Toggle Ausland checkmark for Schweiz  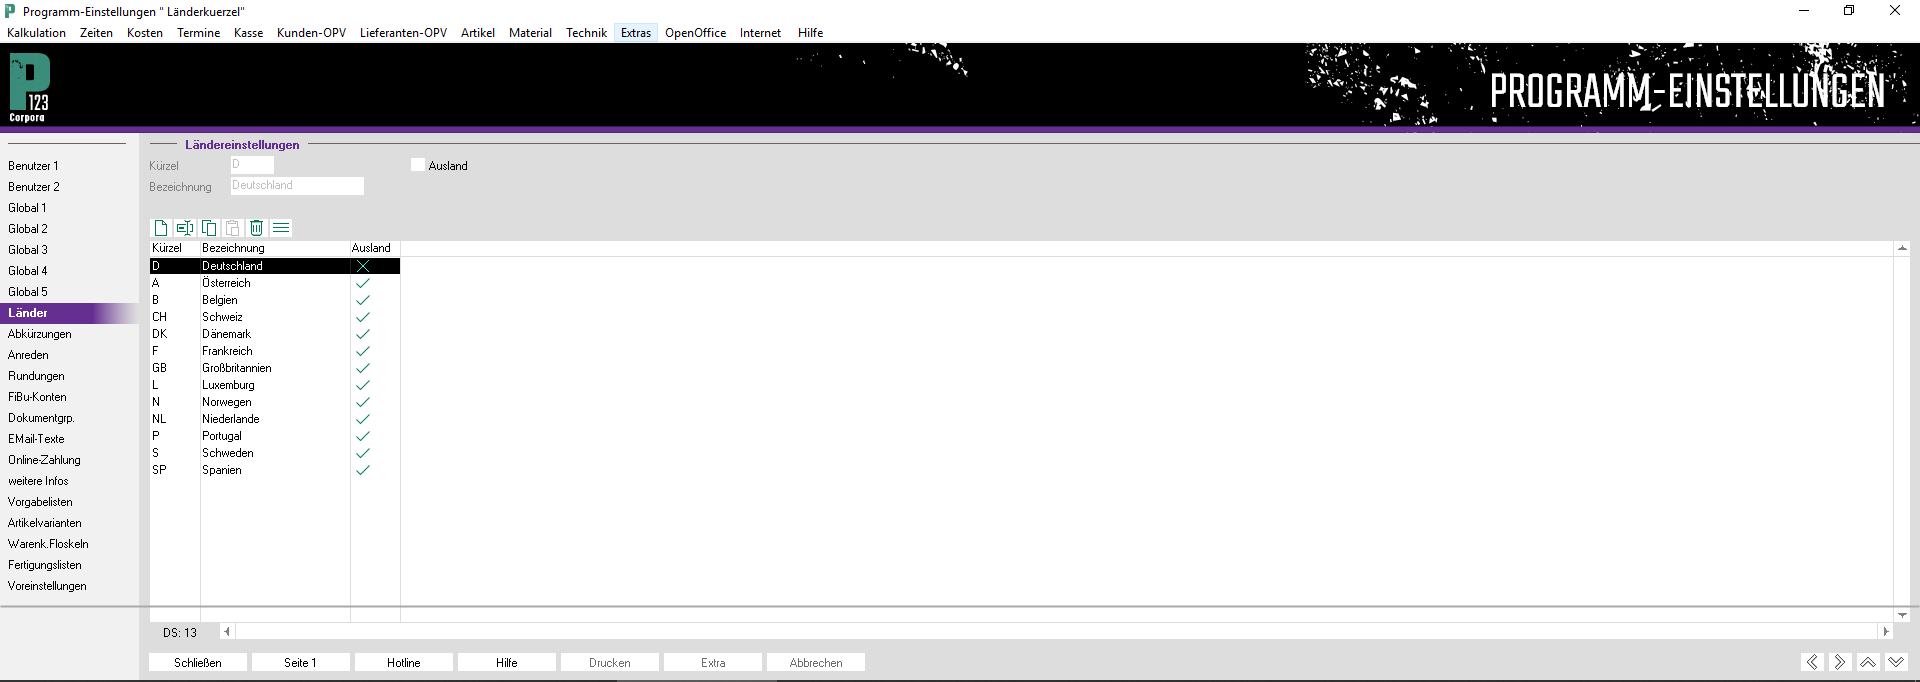(363, 317)
